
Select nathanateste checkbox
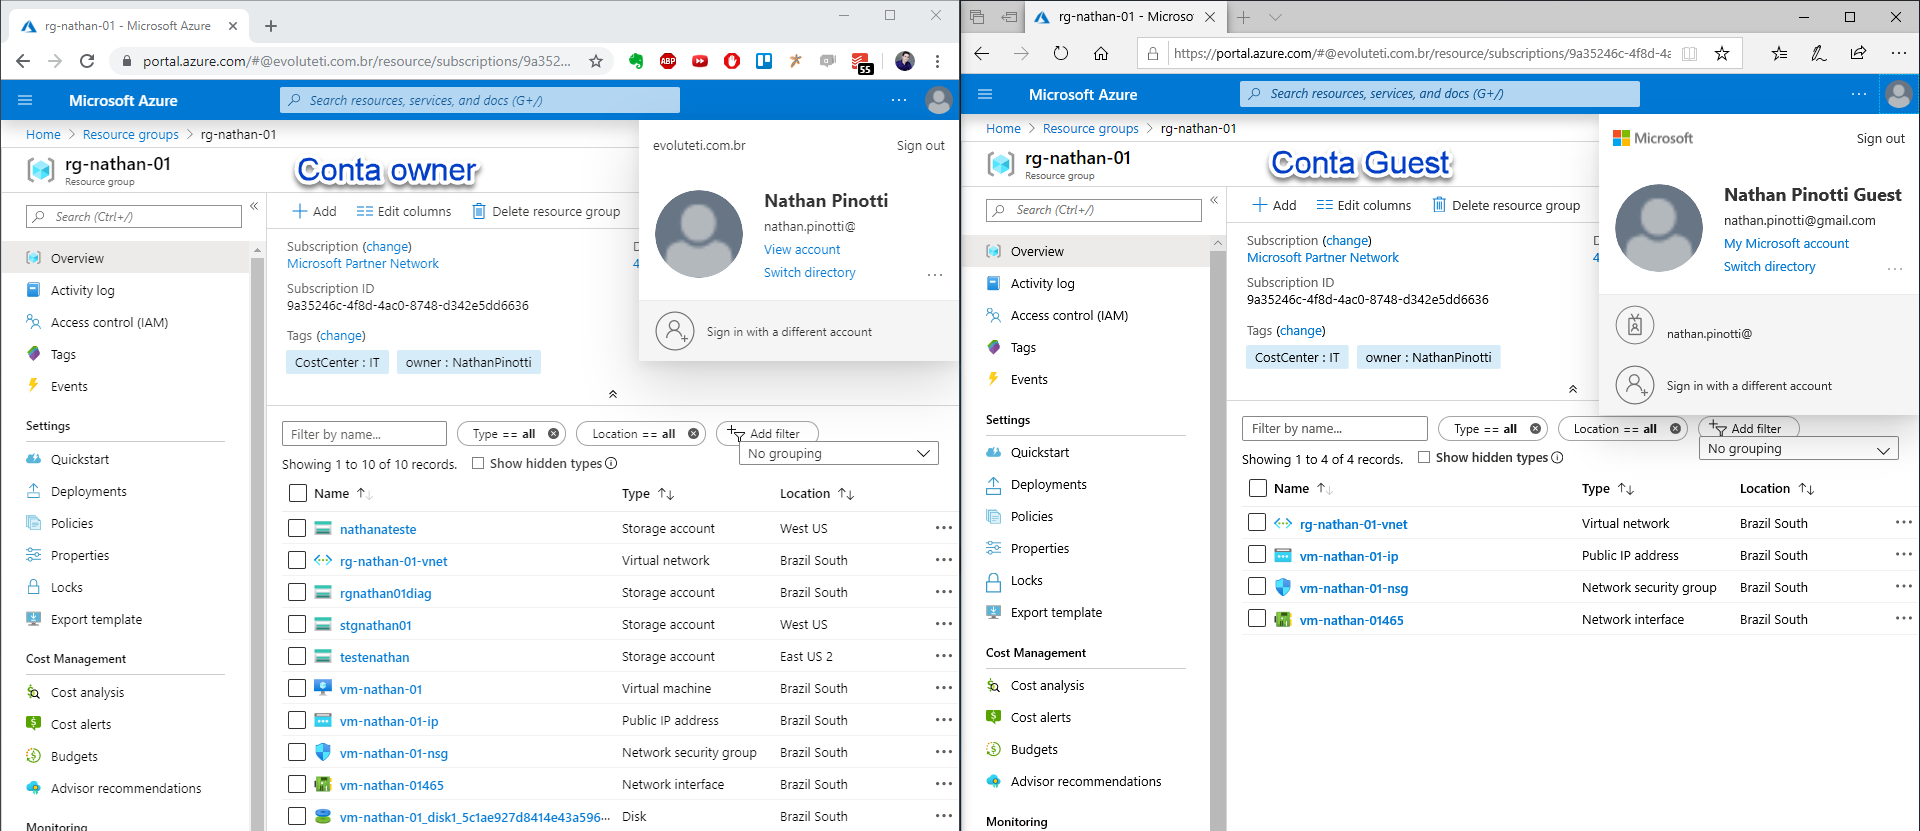click(x=297, y=528)
